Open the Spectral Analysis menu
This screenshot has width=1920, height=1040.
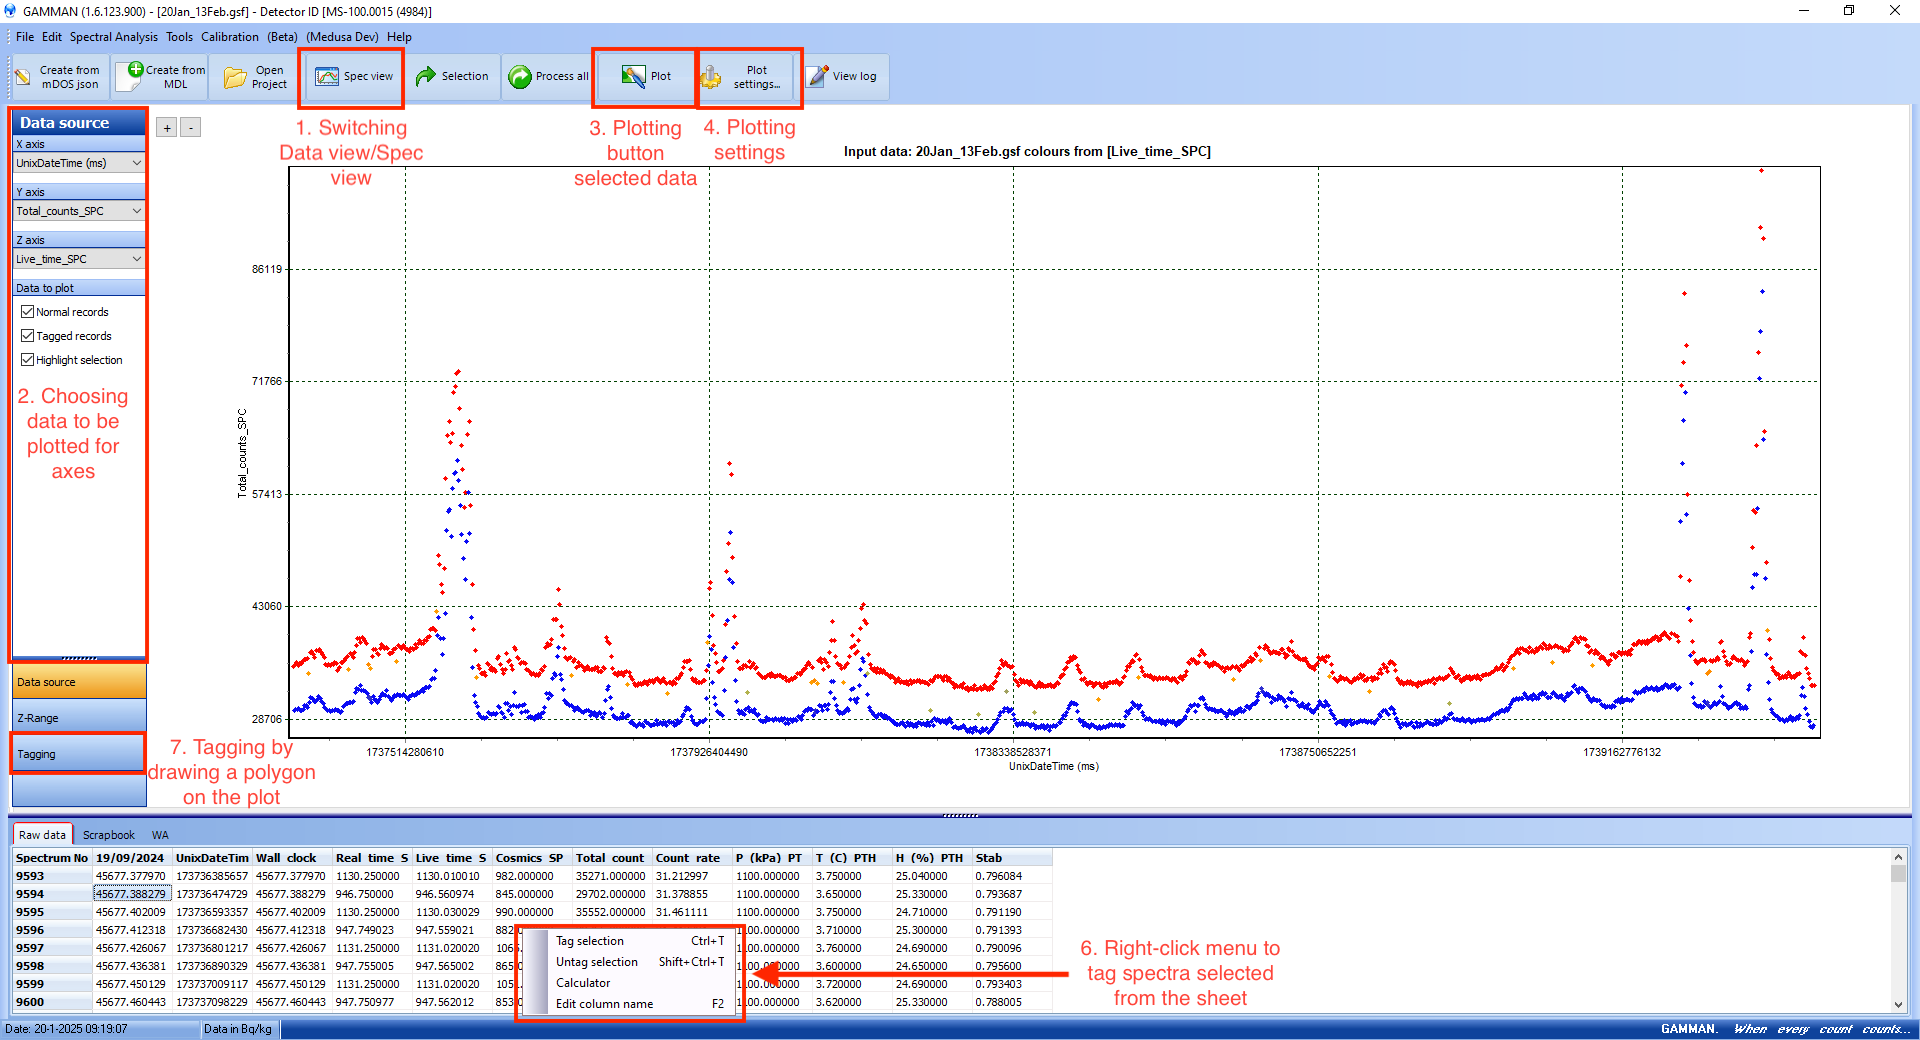[113, 37]
